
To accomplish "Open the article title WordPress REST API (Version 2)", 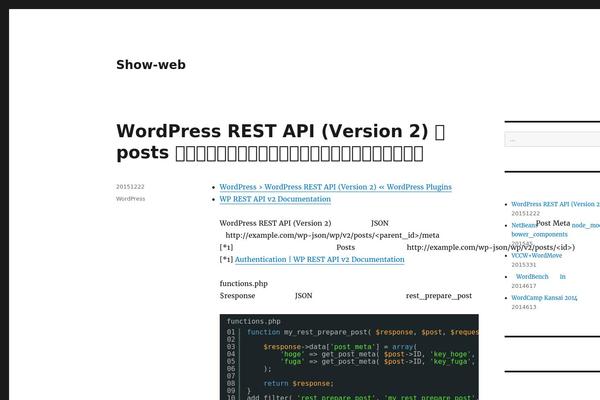I will pos(280,142).
